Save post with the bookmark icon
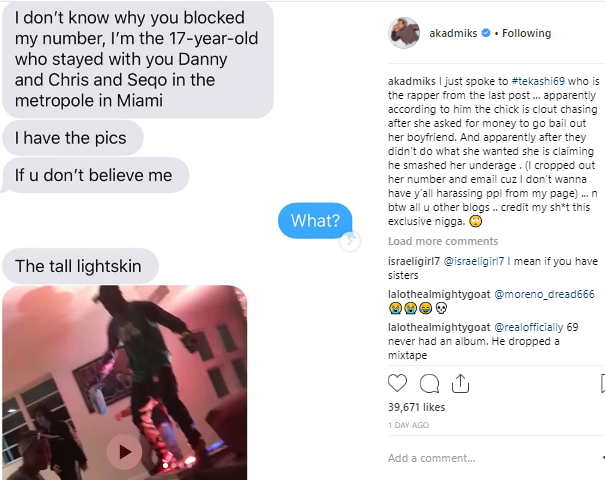The width and height of the screenshot is (605, 480). (x=603, y=384)
